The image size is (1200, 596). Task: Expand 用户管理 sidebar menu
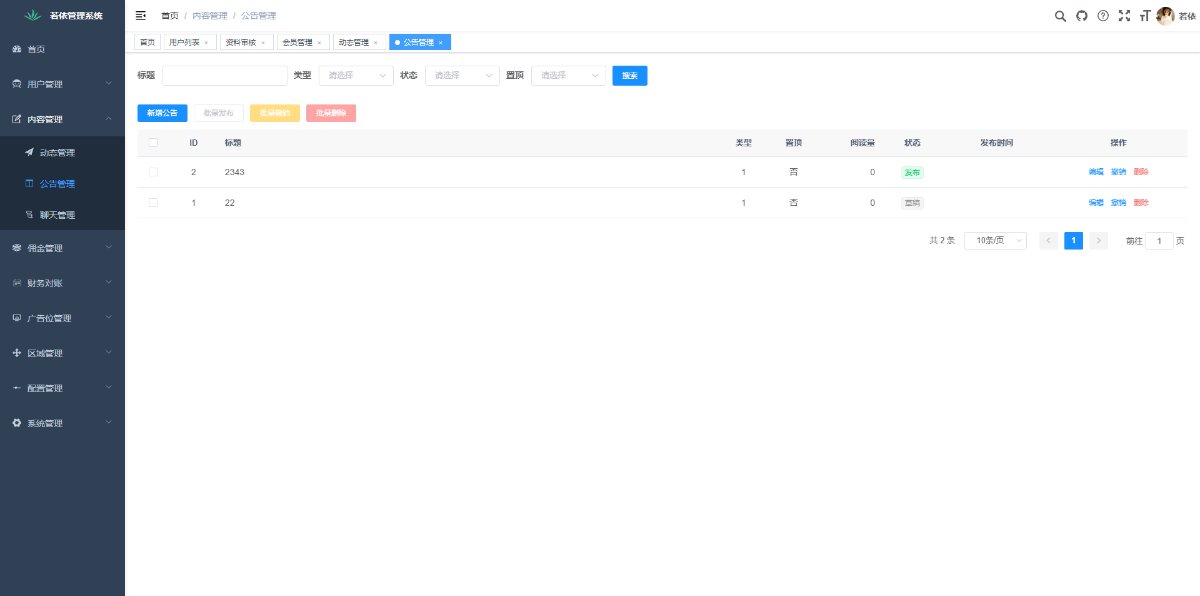(x=62, y=84)
